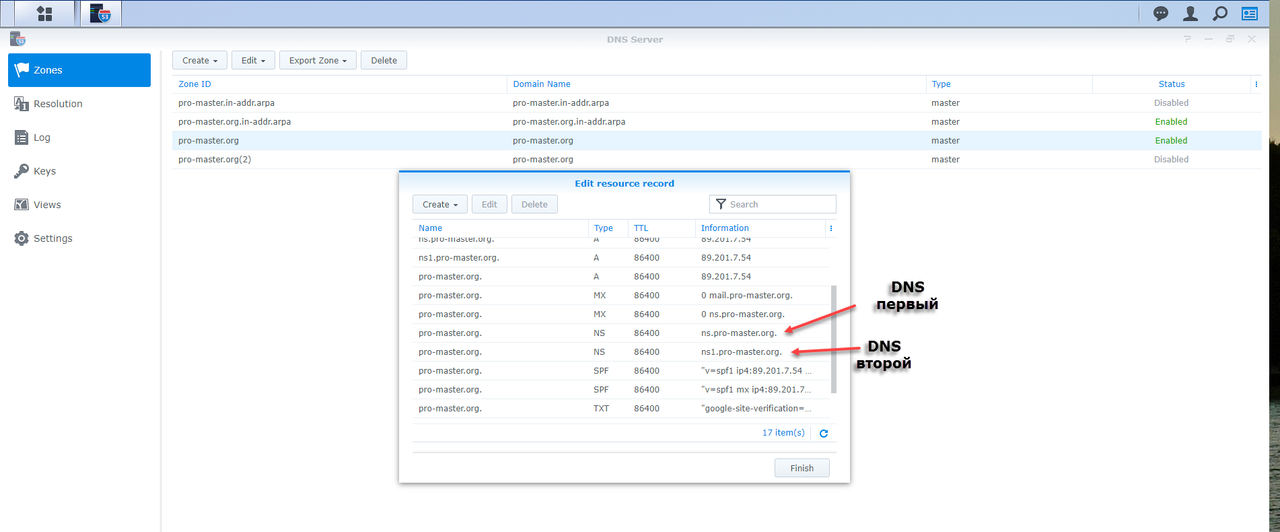
Task: Select SPF record "v=spf1 ip4:89.201.7.54
Action: (x=621, y=371)
